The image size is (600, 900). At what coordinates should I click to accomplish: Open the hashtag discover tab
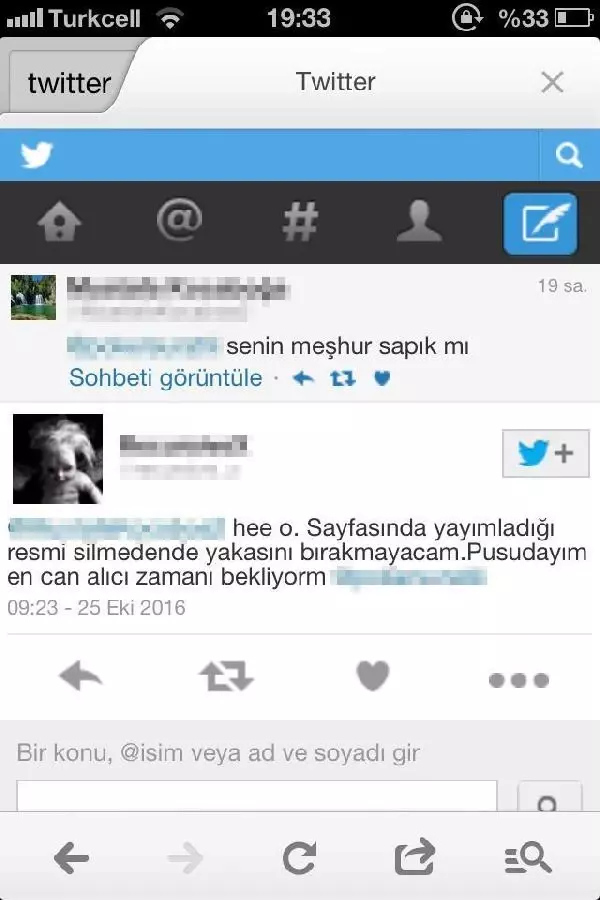300,221
